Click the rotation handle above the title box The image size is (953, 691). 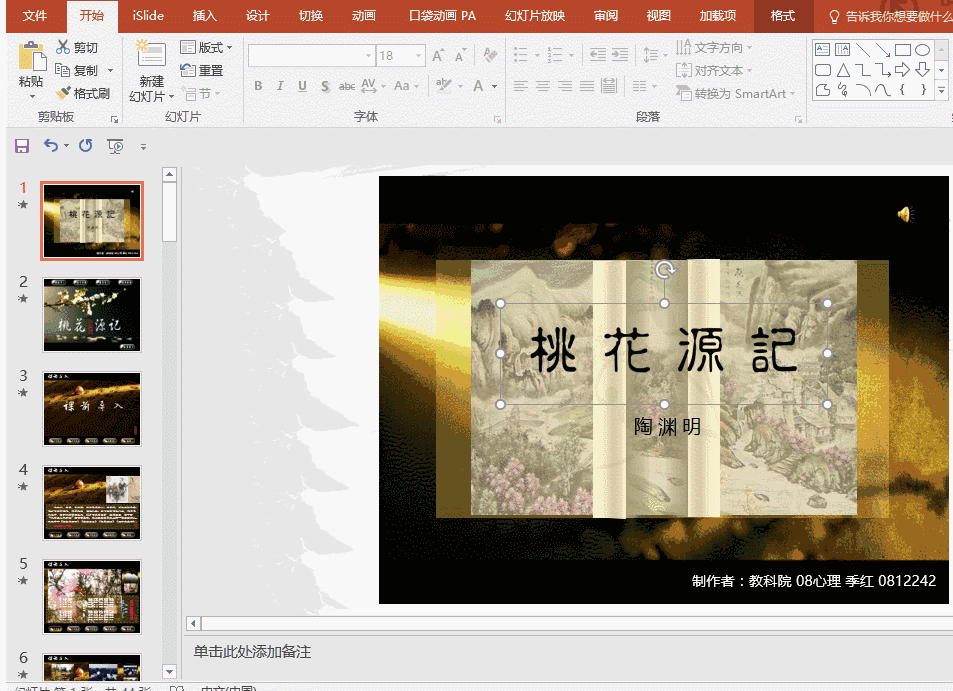pos(664,269)
